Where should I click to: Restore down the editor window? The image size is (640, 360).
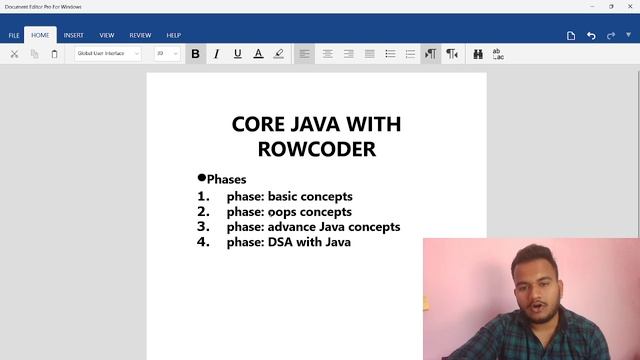[x=611, y=7]
